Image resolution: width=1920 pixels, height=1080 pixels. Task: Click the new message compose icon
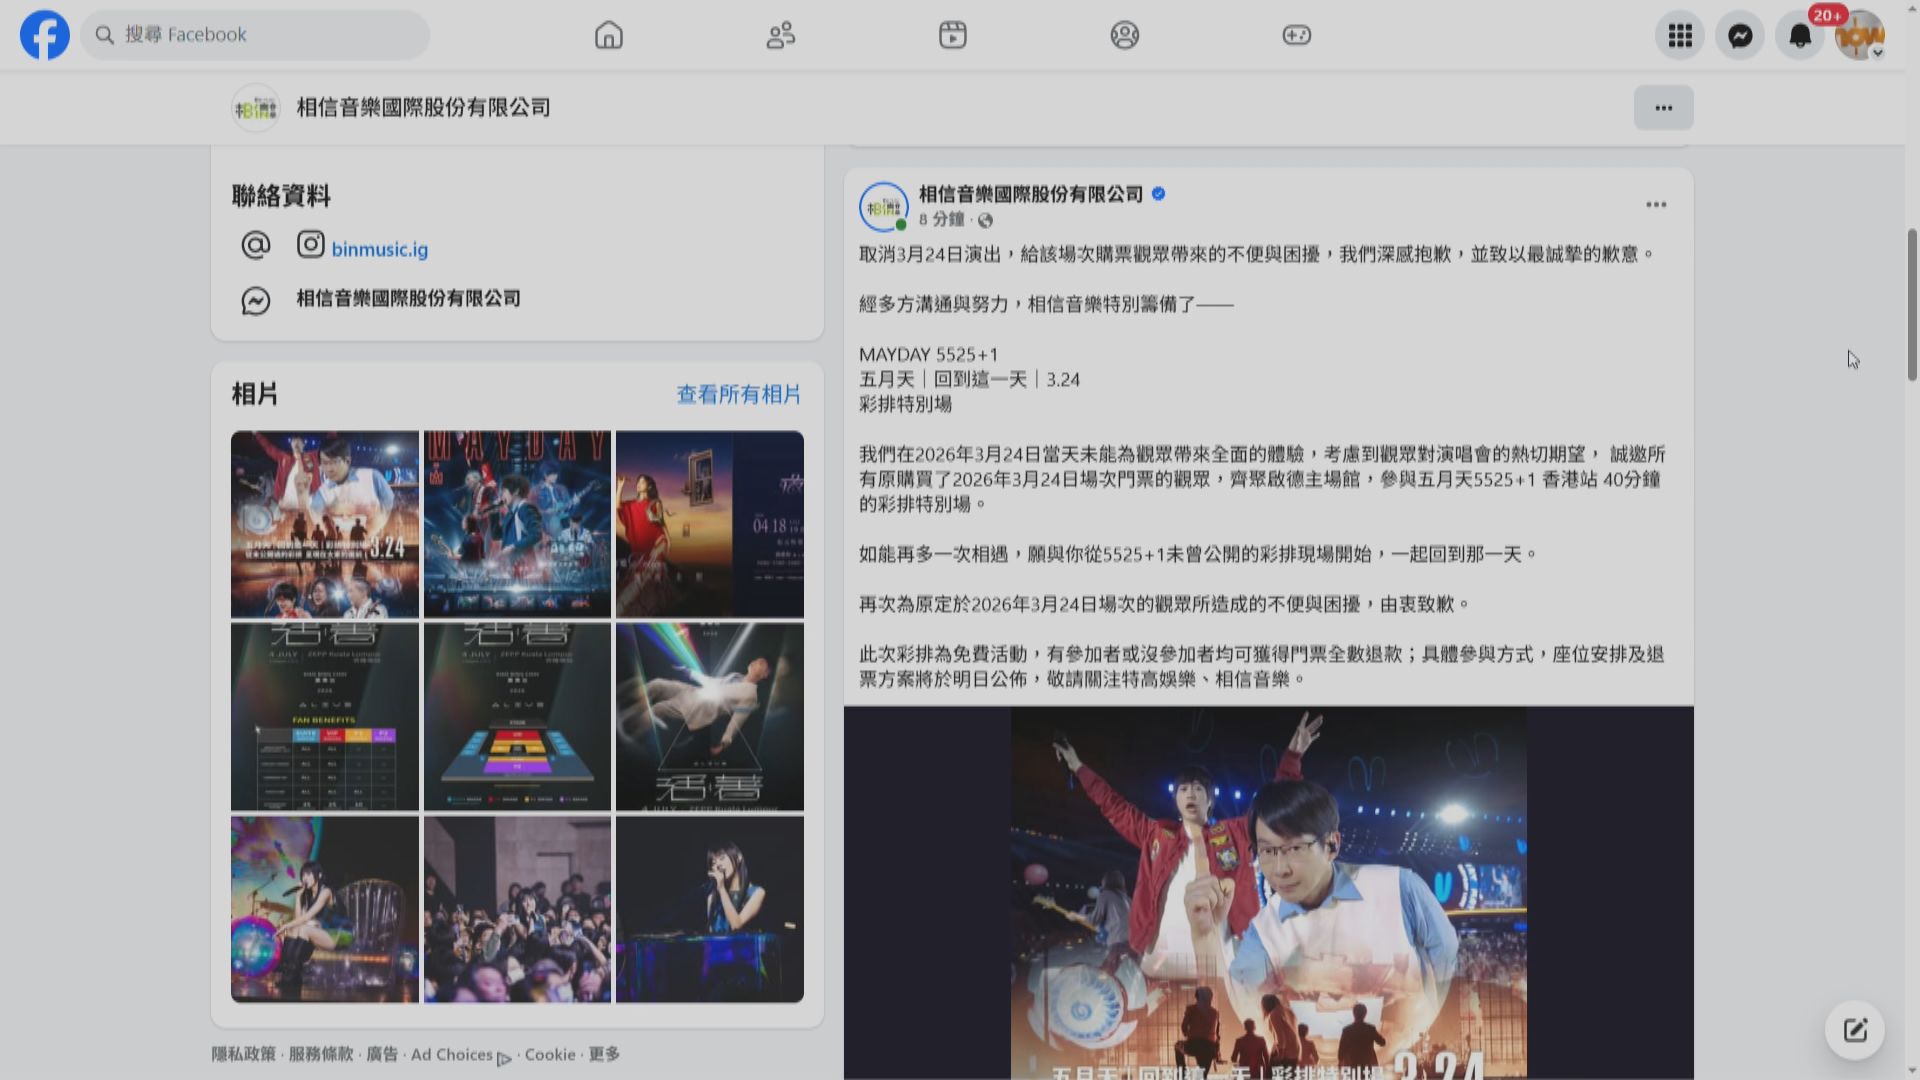point(1855,1030)
